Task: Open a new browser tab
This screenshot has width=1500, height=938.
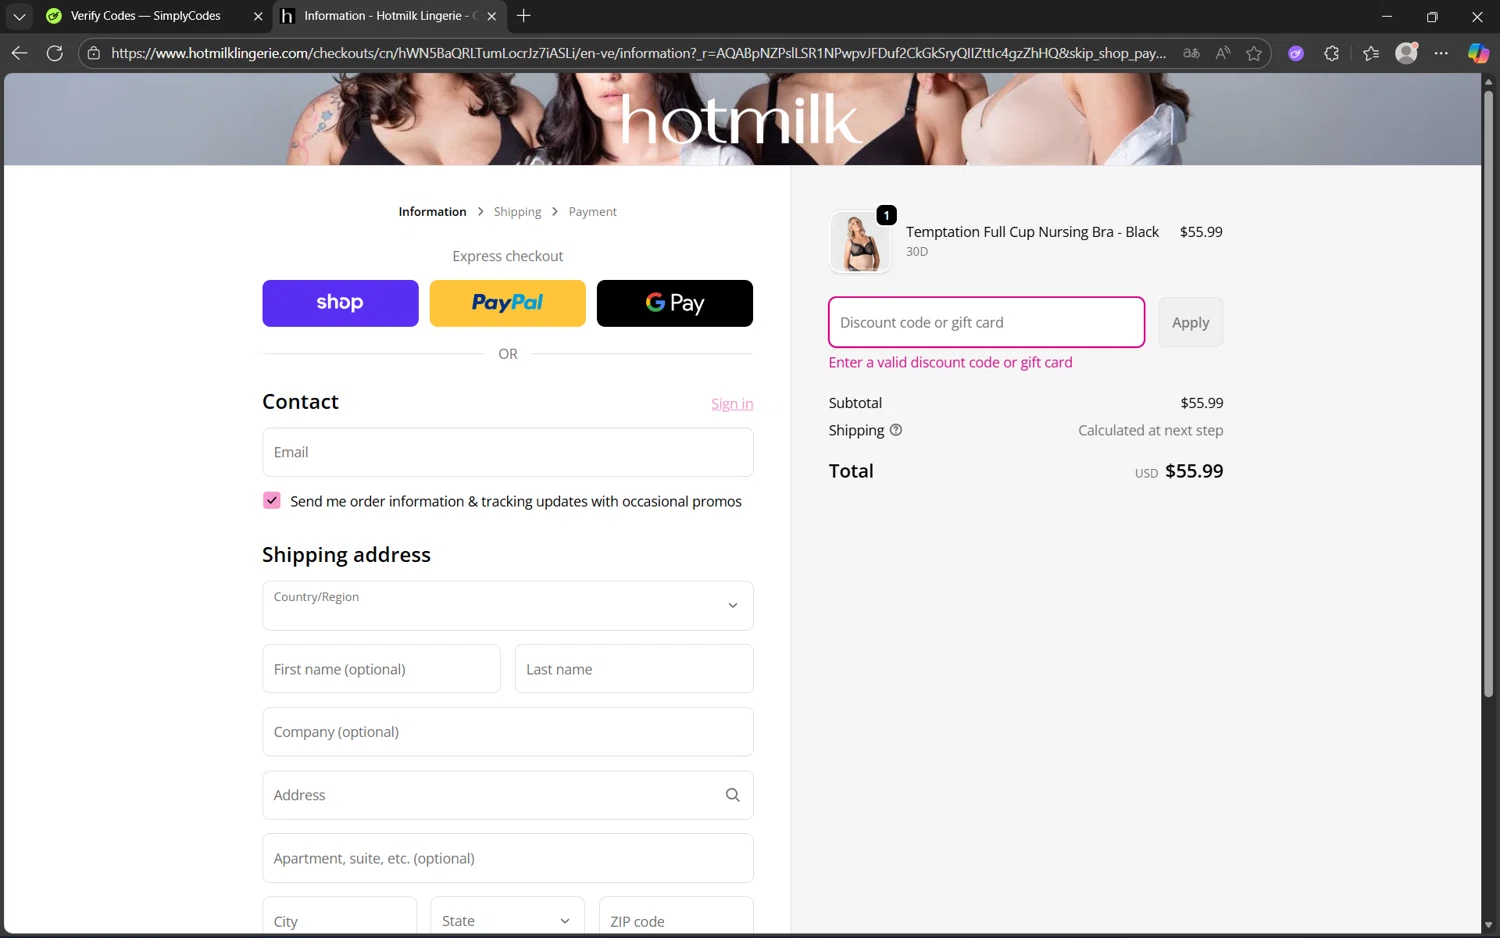Action: point(523,16)
